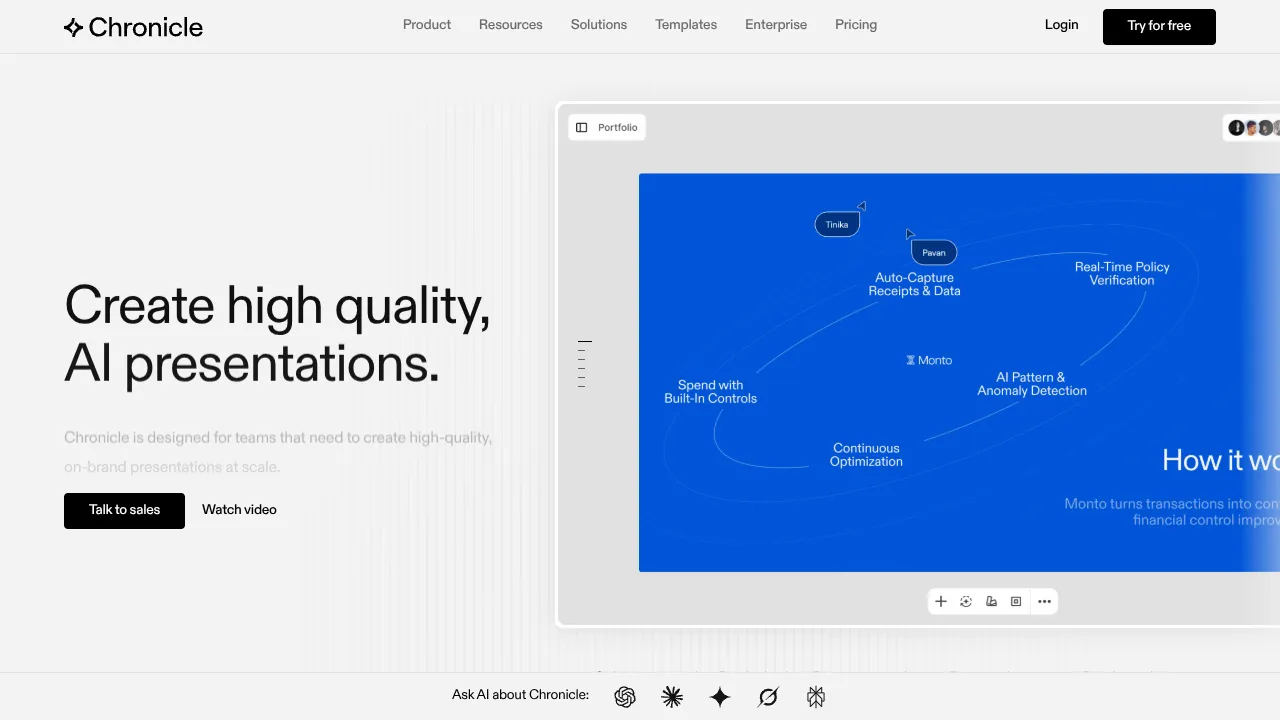This screenshot has width=1280, height=720.
Task: Open the Solutions dropdown
Action: coord(598,24)
